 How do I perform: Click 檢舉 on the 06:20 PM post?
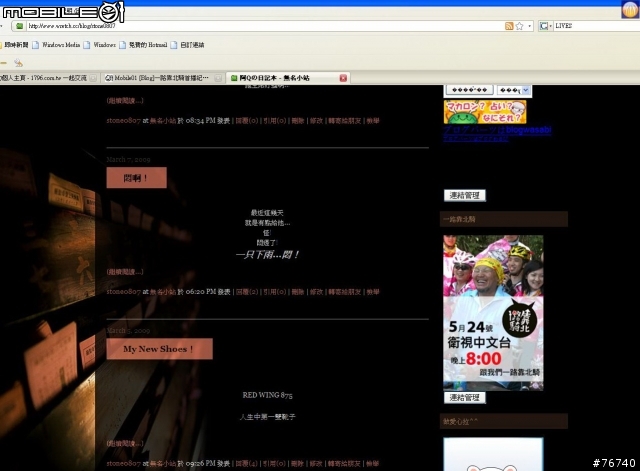[x=373, y=292]
